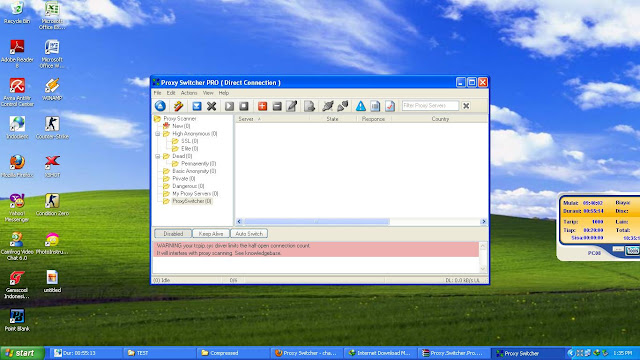Click the clear filter X button
Screen dimensions: 640x360
[x=466, y=106]
